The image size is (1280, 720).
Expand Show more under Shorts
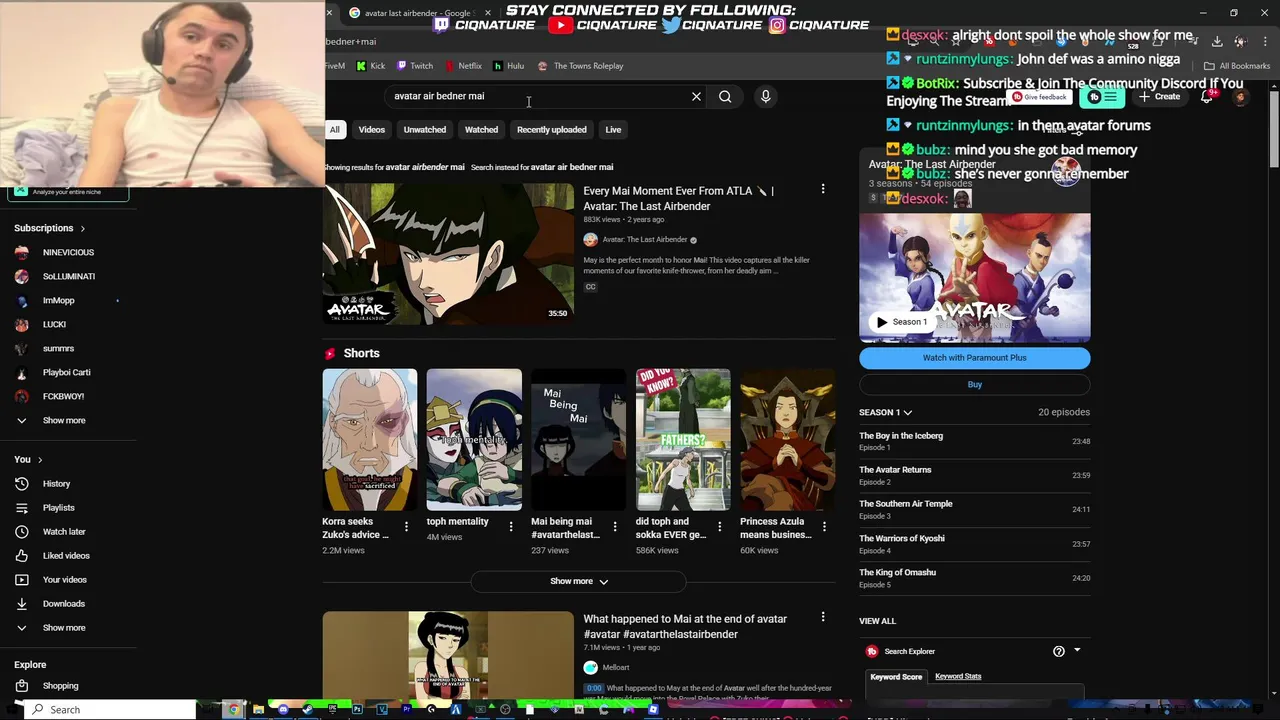(579, 581)
